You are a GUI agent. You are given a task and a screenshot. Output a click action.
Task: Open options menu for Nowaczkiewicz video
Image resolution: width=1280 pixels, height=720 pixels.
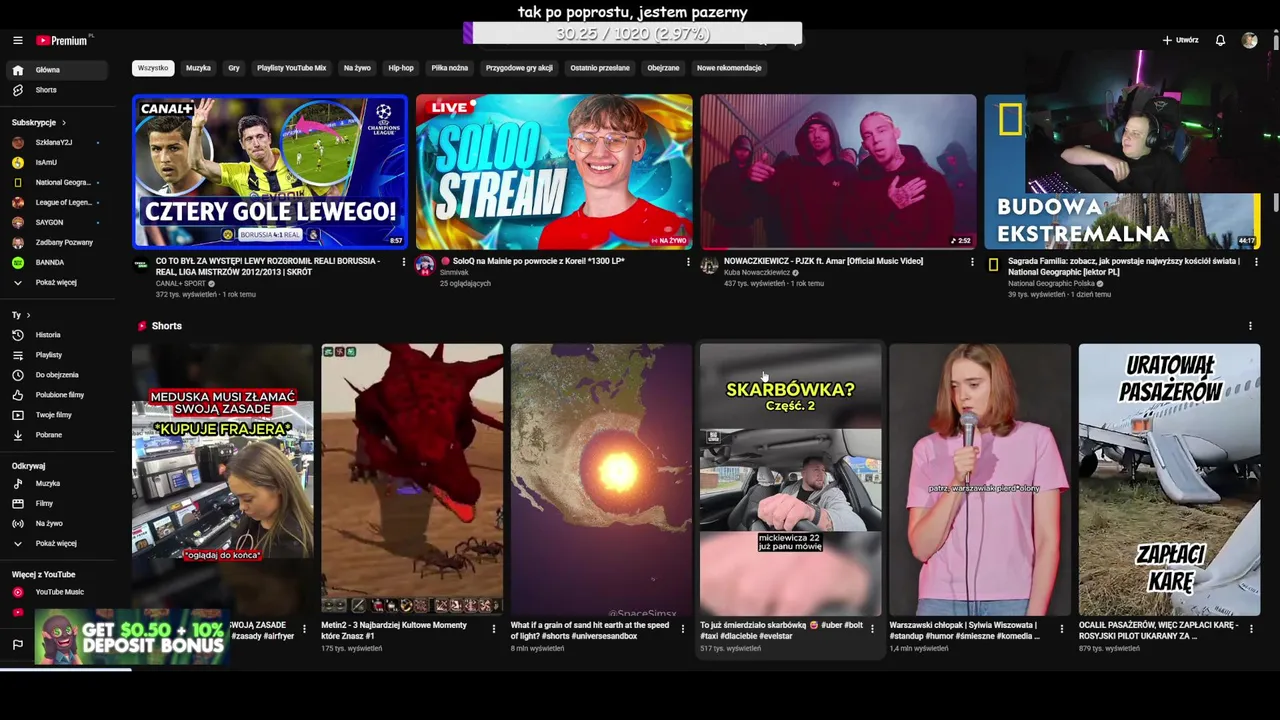click(972, 262)
